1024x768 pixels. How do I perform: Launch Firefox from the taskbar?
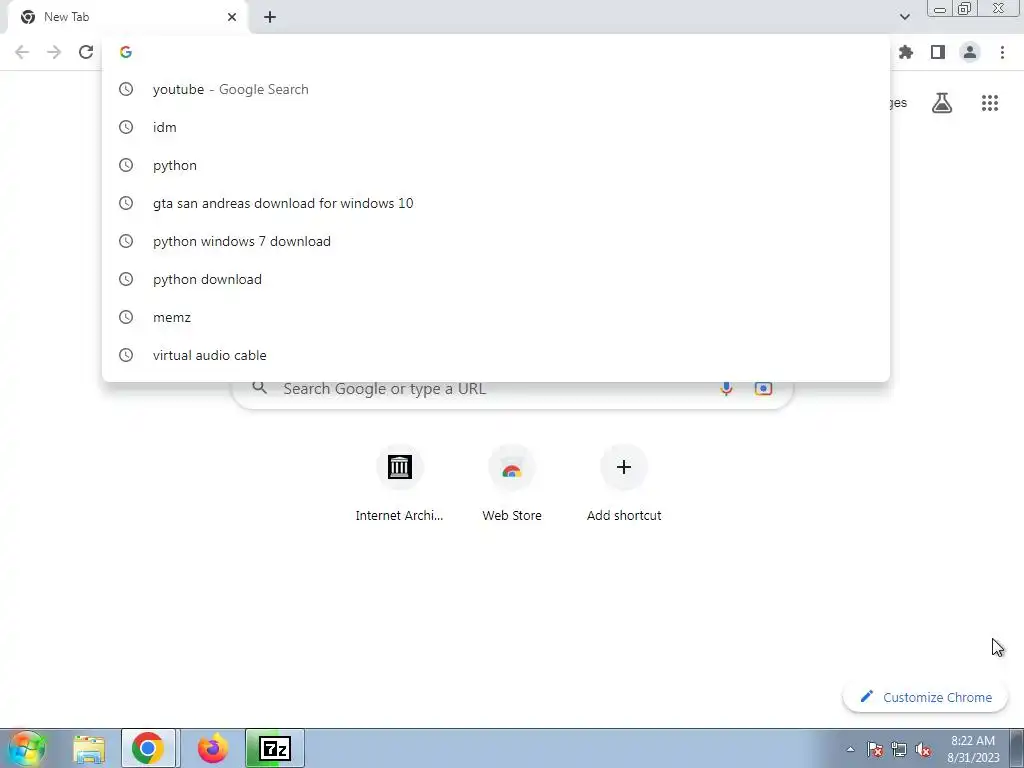click(x=213, y=748)
